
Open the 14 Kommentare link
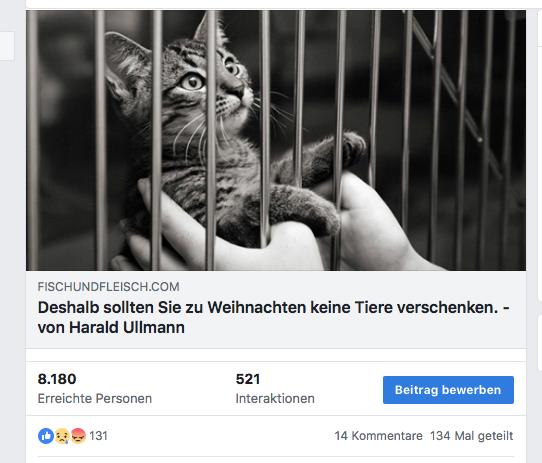379,436
